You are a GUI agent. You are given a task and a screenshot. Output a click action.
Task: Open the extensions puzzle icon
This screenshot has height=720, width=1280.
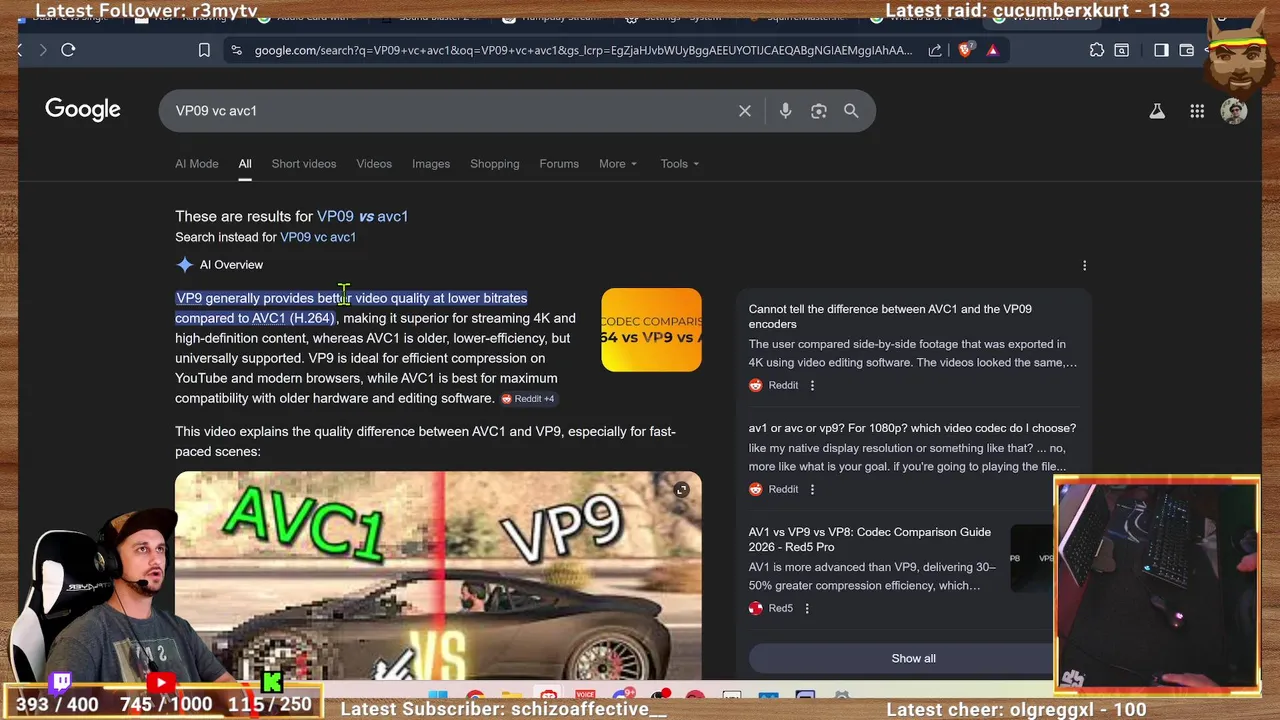click(x=1097, y=50)
